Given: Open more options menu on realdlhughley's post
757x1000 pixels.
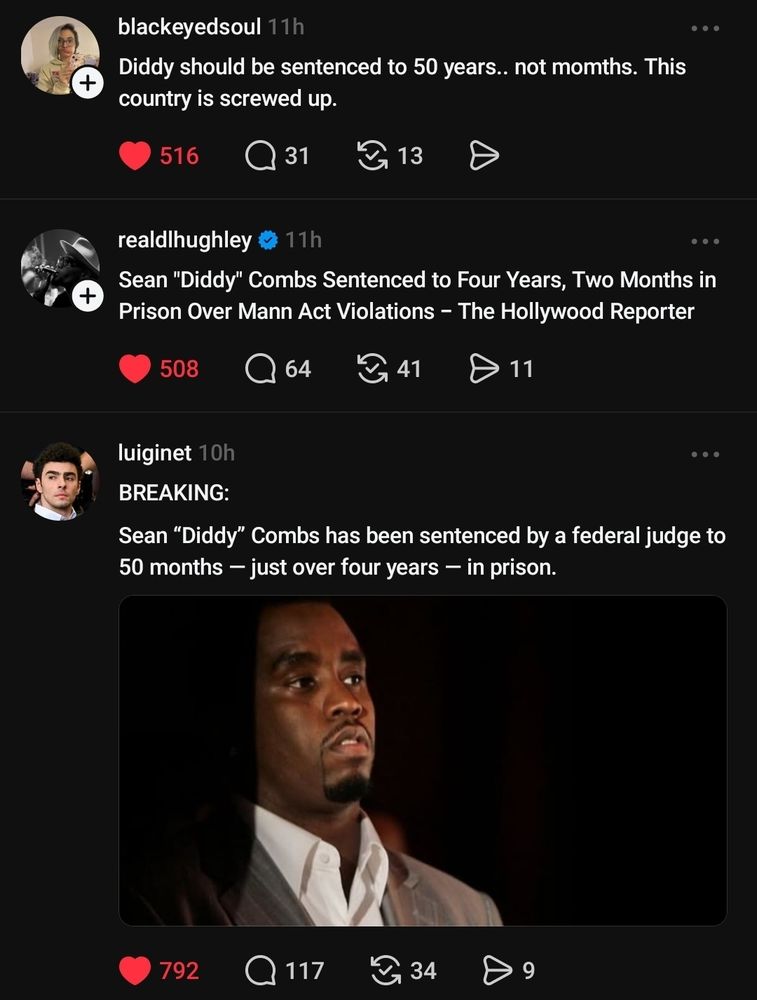Looking at the screenshot, I should pos(705,241).
